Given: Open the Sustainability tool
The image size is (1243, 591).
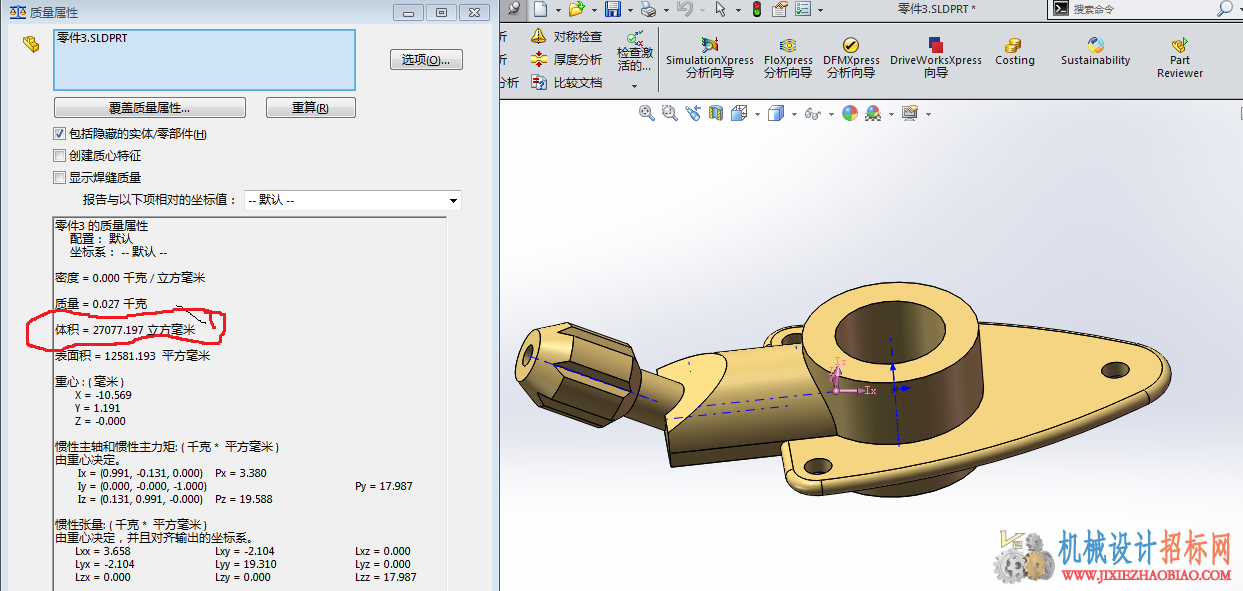Looking at the screenshot, I should coord(1095,52).
